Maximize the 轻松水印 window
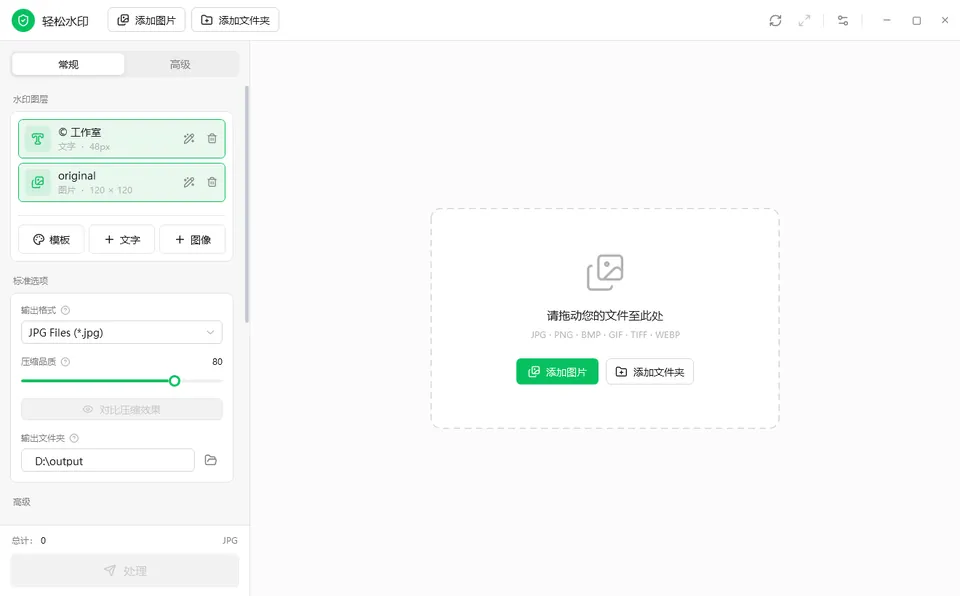The width and height of the screenshot is (960, 596). (x=917, y=20)
